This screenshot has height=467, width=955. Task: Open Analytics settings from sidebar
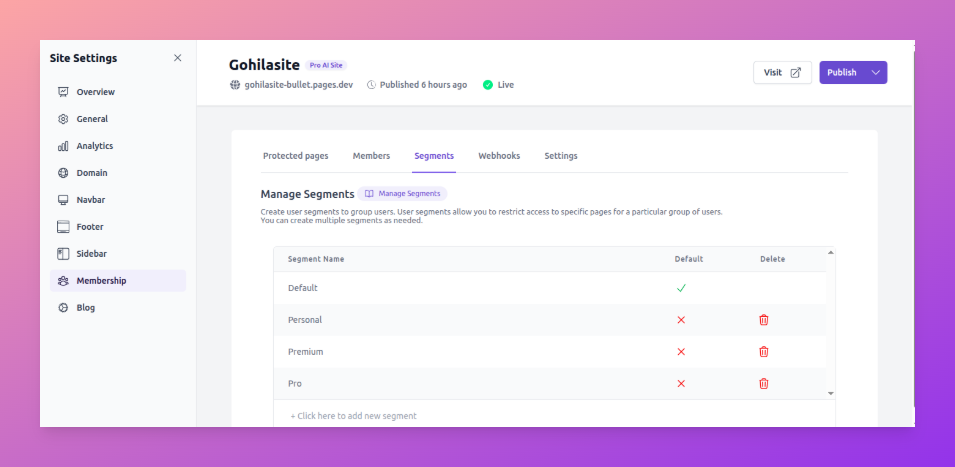[x=94, y=146]
